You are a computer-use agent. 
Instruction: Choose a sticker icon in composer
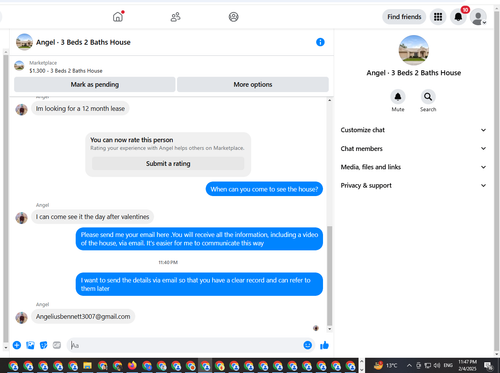click(x=44, y=345)
